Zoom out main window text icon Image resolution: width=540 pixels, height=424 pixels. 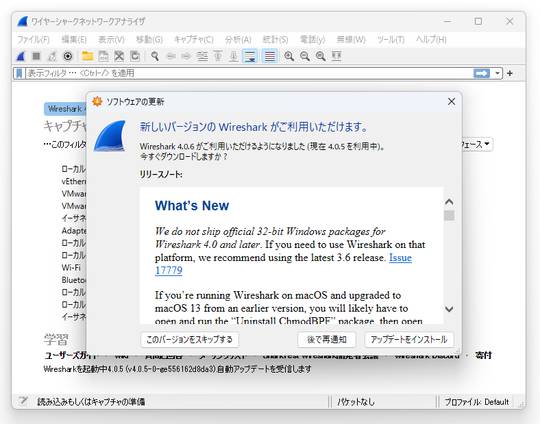[x=305, y=56]
